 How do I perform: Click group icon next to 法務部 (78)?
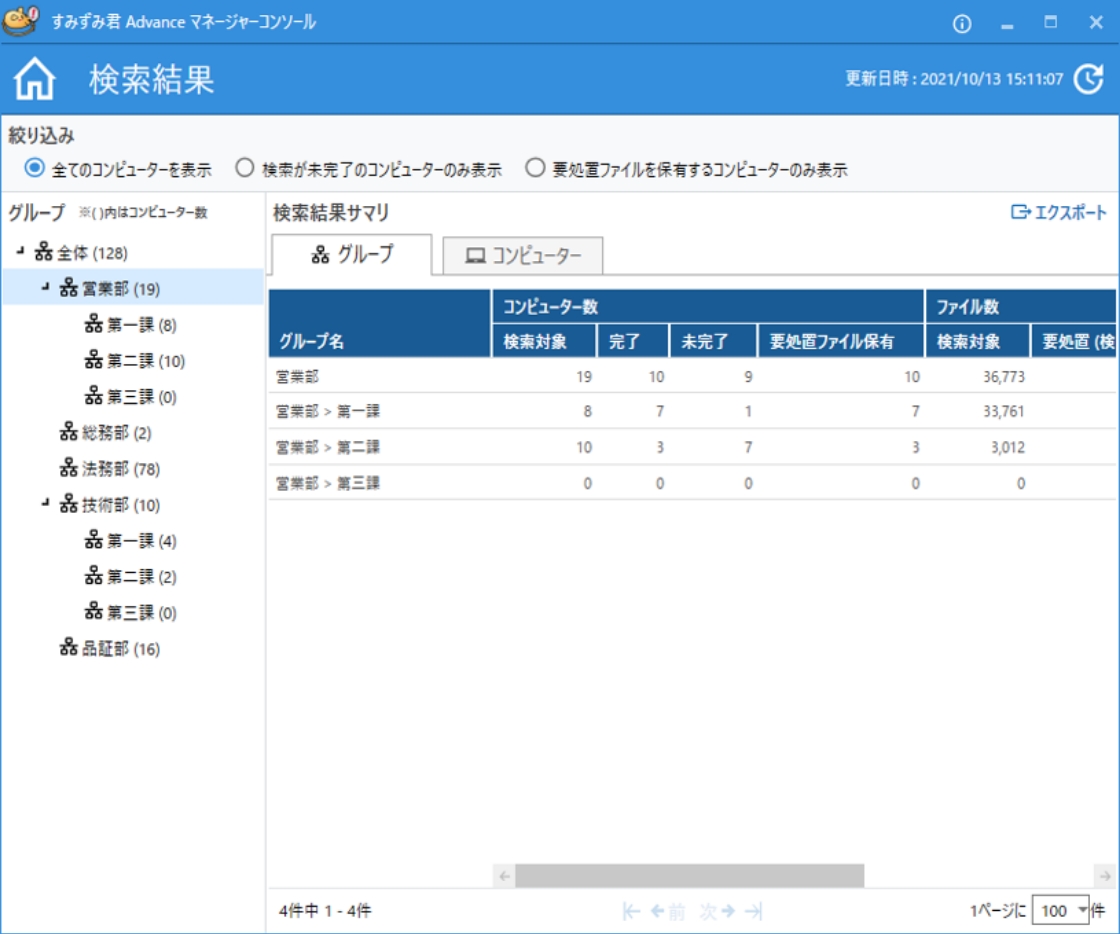point(69,468)
